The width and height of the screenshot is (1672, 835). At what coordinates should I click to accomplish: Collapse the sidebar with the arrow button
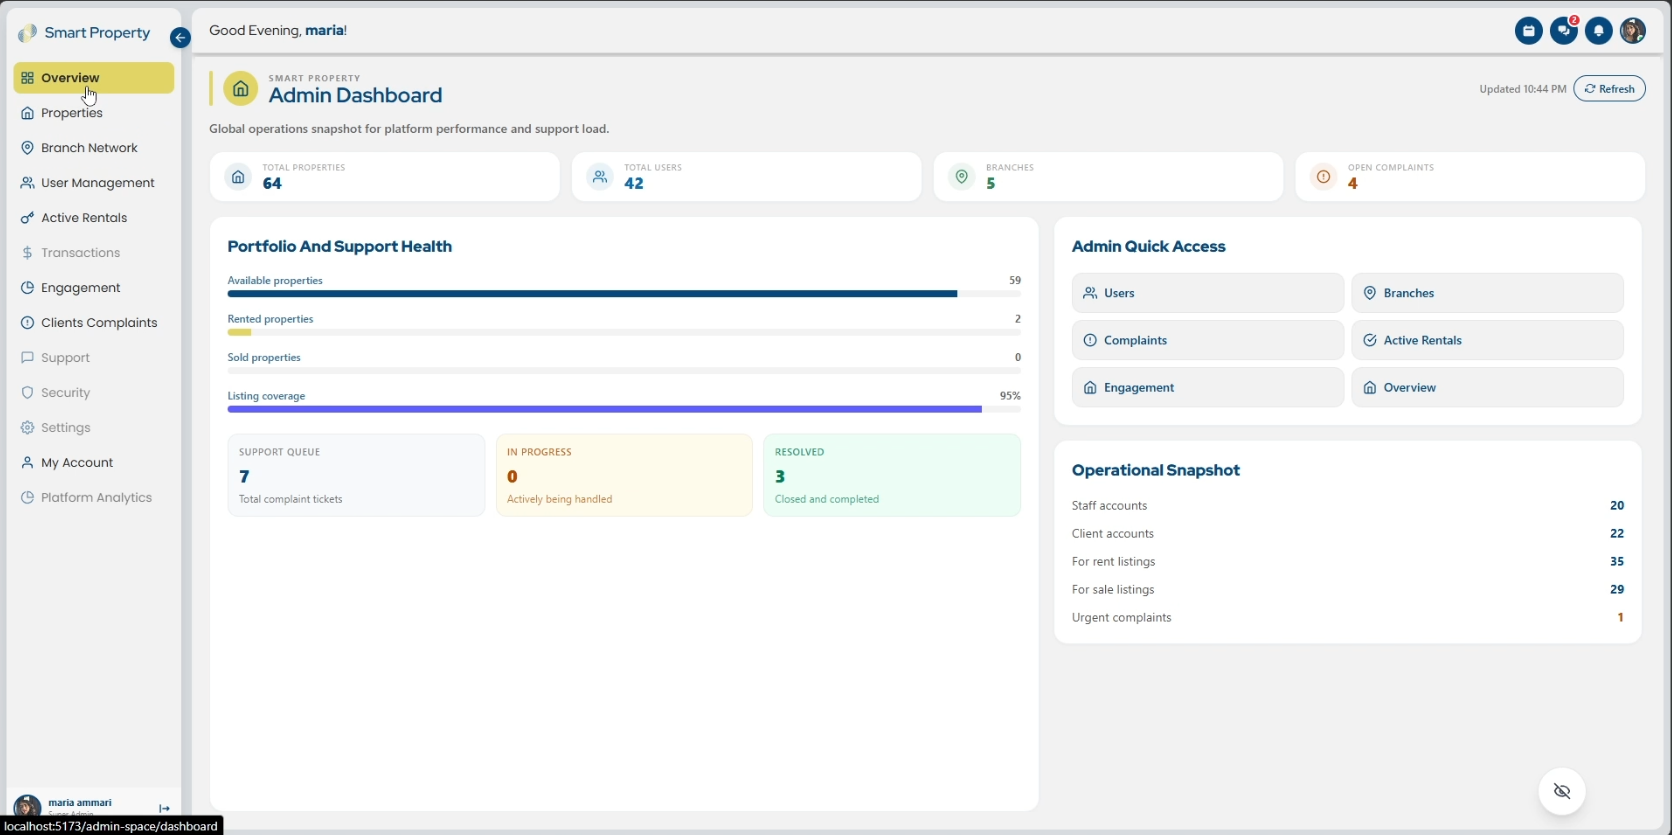pyautogui.click(x=180, y=38)
